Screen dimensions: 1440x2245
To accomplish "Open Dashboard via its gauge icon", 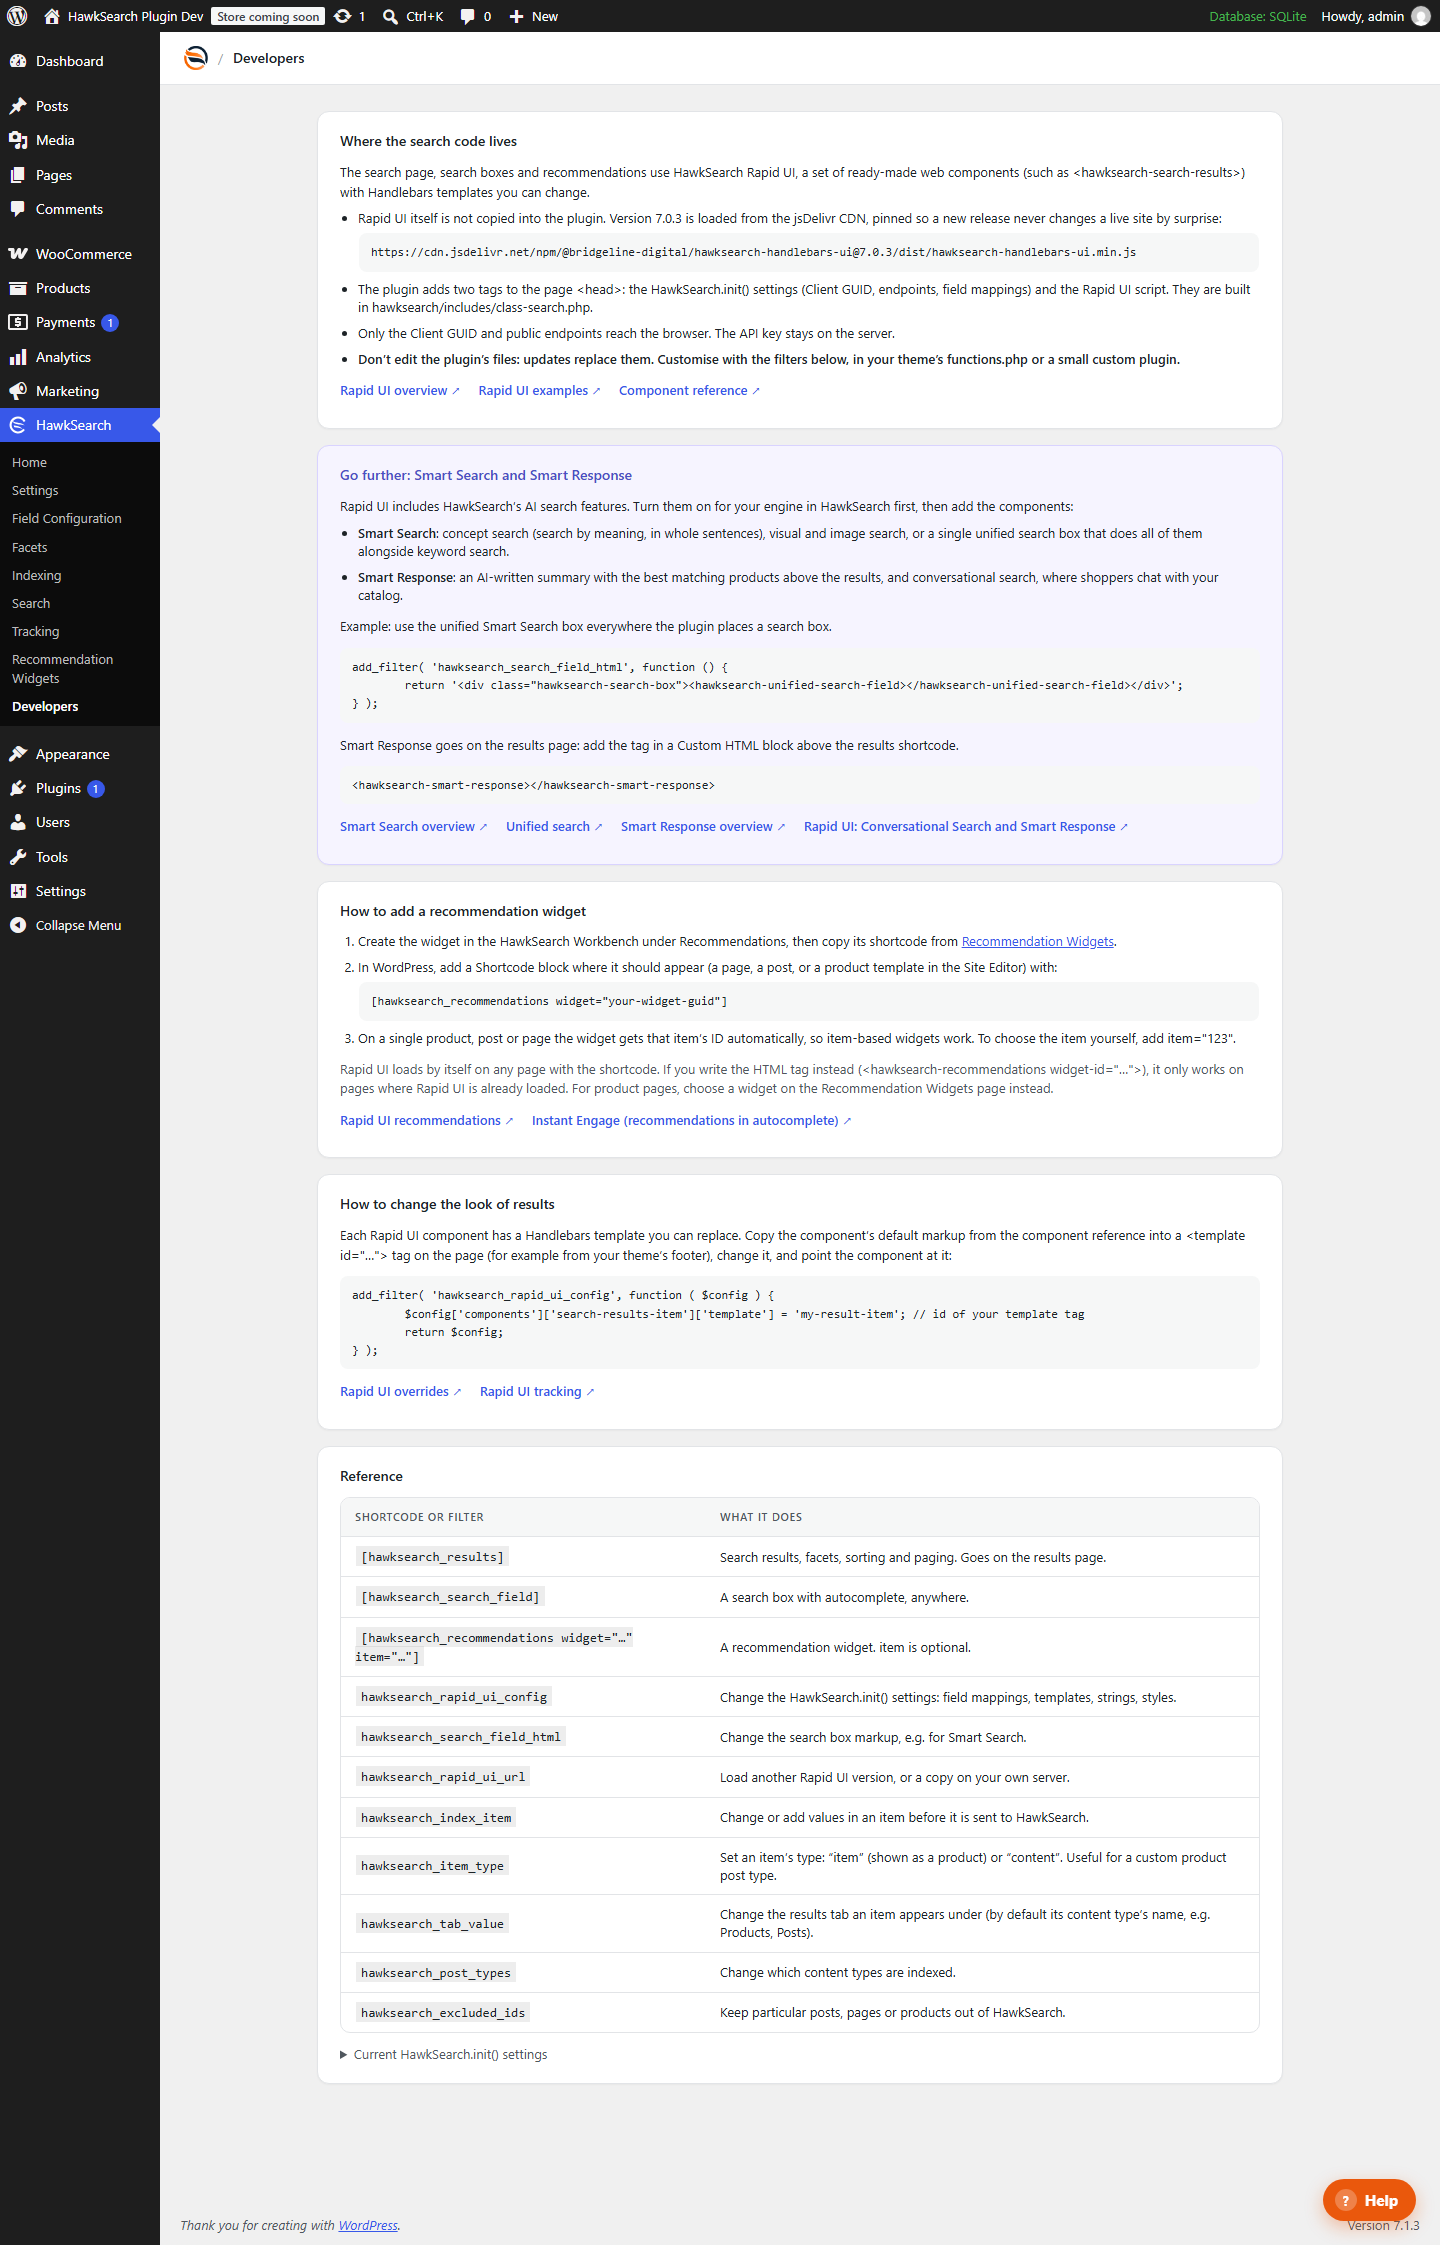I will [18, 61].
